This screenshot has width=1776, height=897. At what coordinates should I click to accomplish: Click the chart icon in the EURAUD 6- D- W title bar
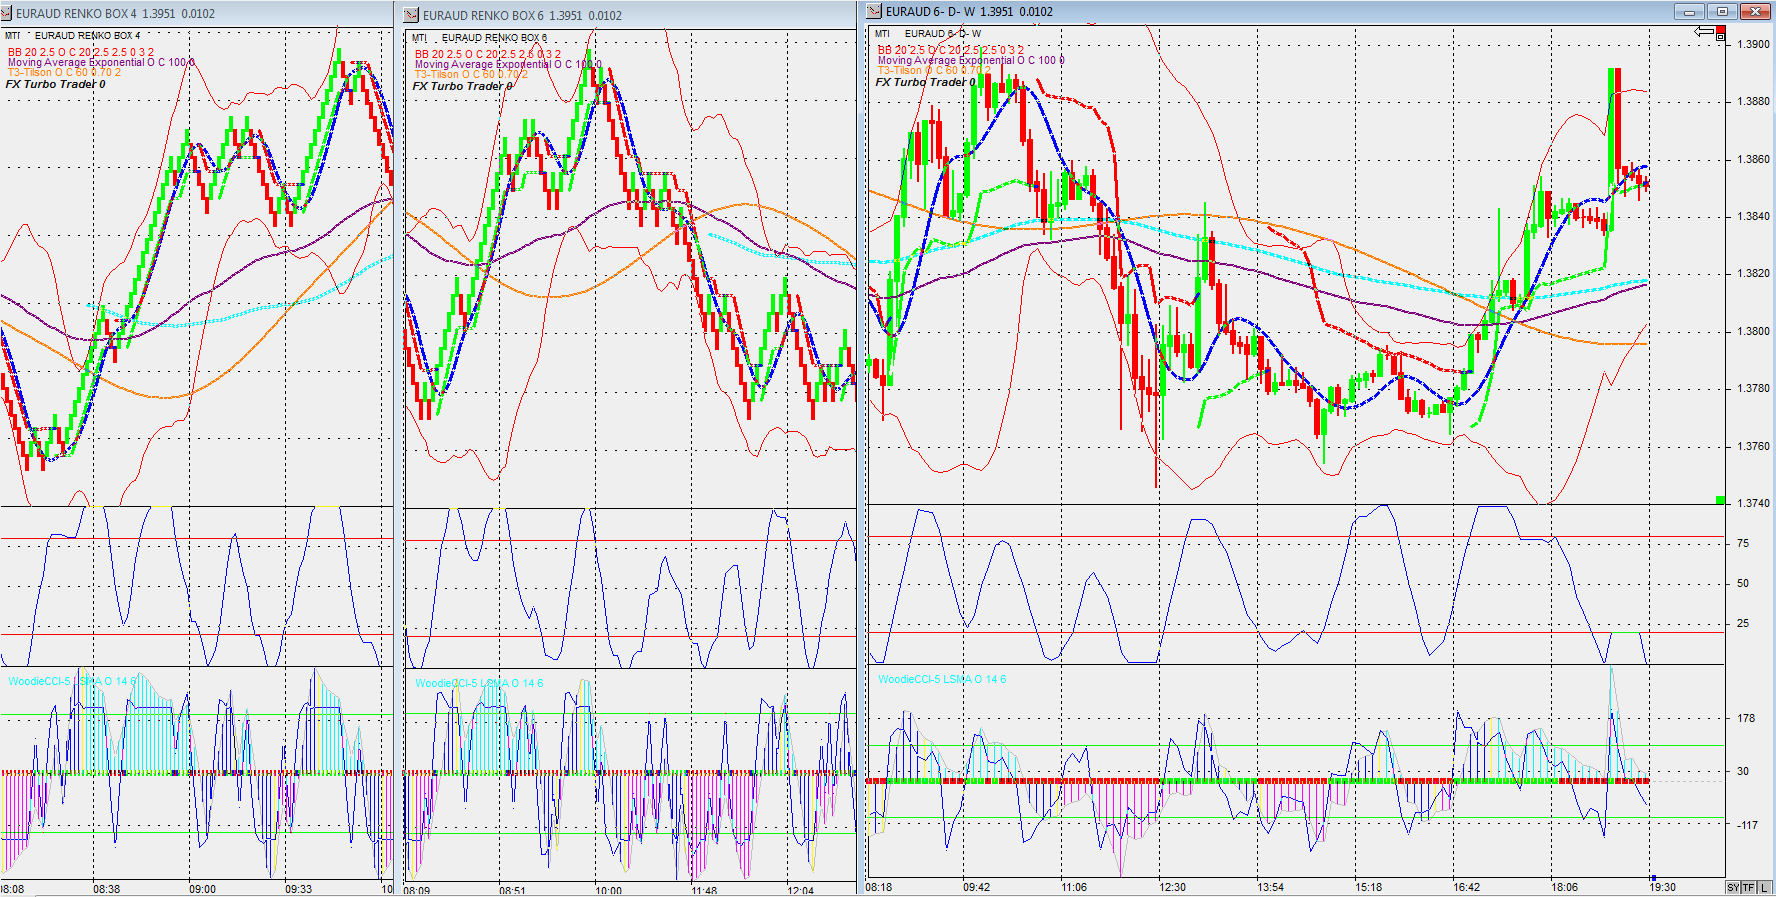pyautogui.click(x=875, y=11)
